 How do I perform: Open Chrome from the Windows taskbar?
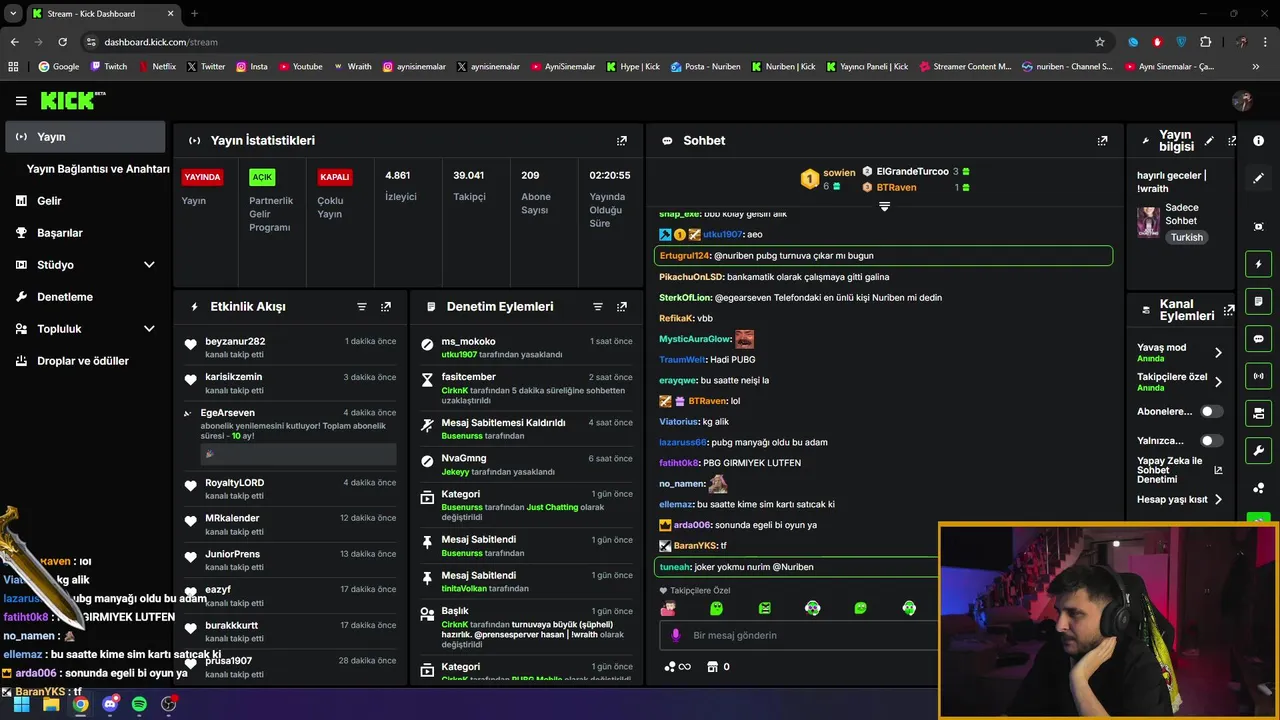80,704
